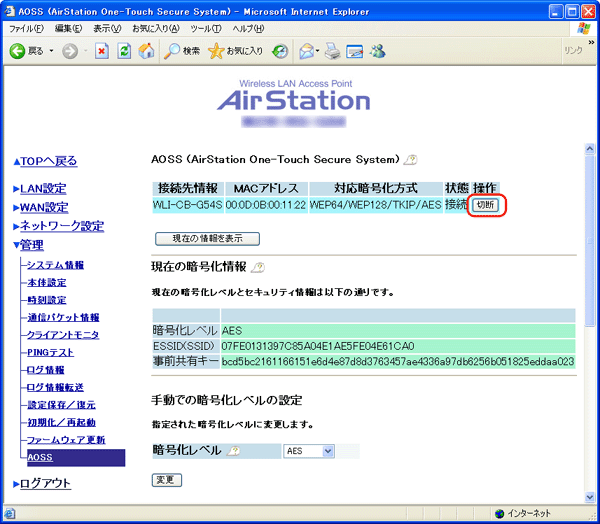Image resolution: width=600 pixels, height=524 pixels.
Task: Open the 時刻設定 link
Action: coord(47,300)
